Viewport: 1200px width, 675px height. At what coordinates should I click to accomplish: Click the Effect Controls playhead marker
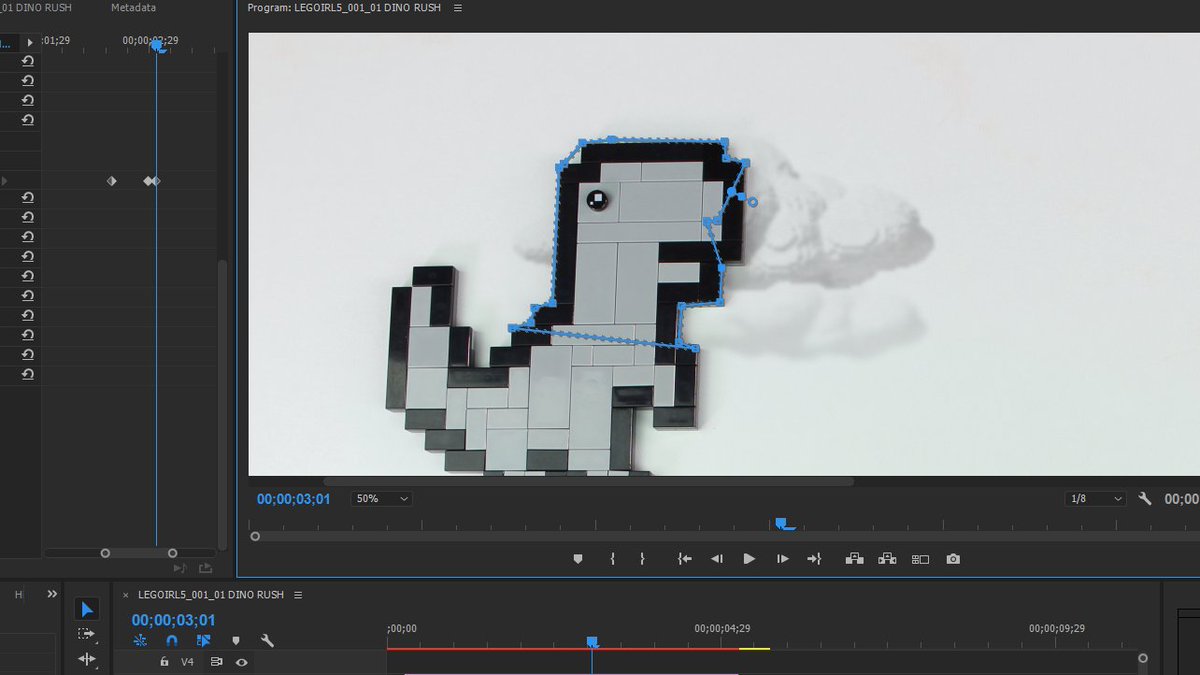pyautogui.click(x=156, y=45)
